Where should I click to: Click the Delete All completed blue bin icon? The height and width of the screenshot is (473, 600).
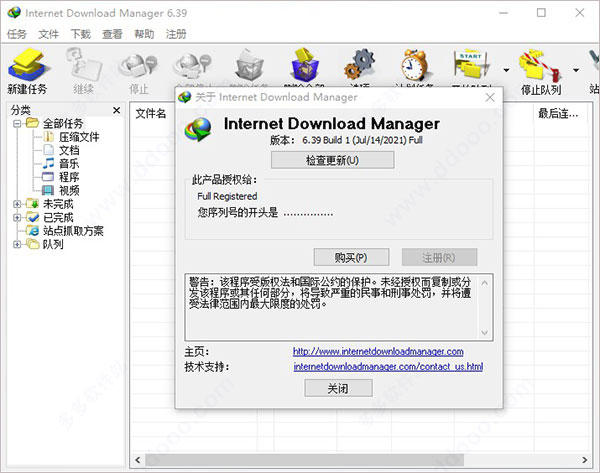pos(304,64)
